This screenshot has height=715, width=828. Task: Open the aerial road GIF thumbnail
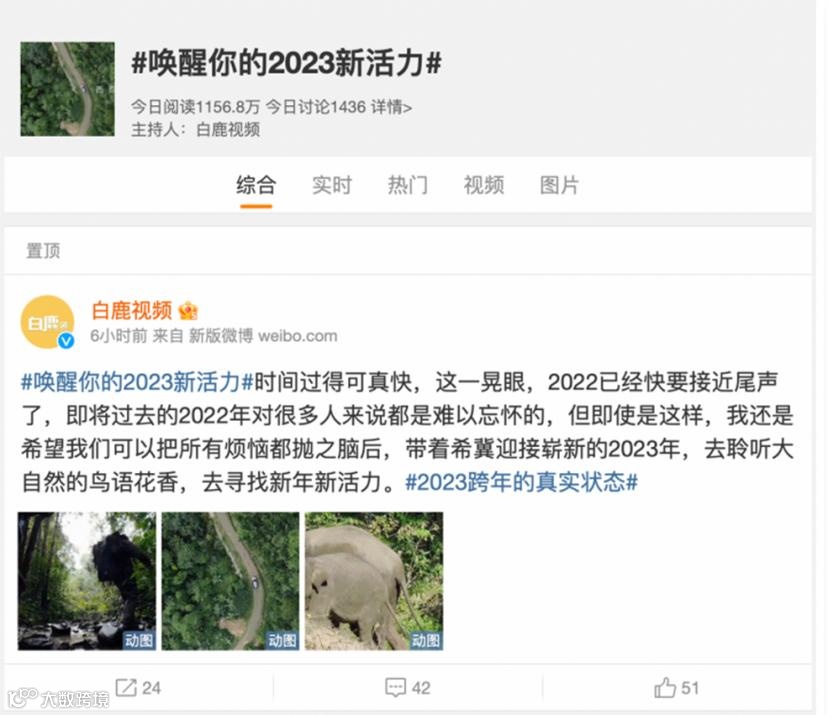click(x=230, y=581)
